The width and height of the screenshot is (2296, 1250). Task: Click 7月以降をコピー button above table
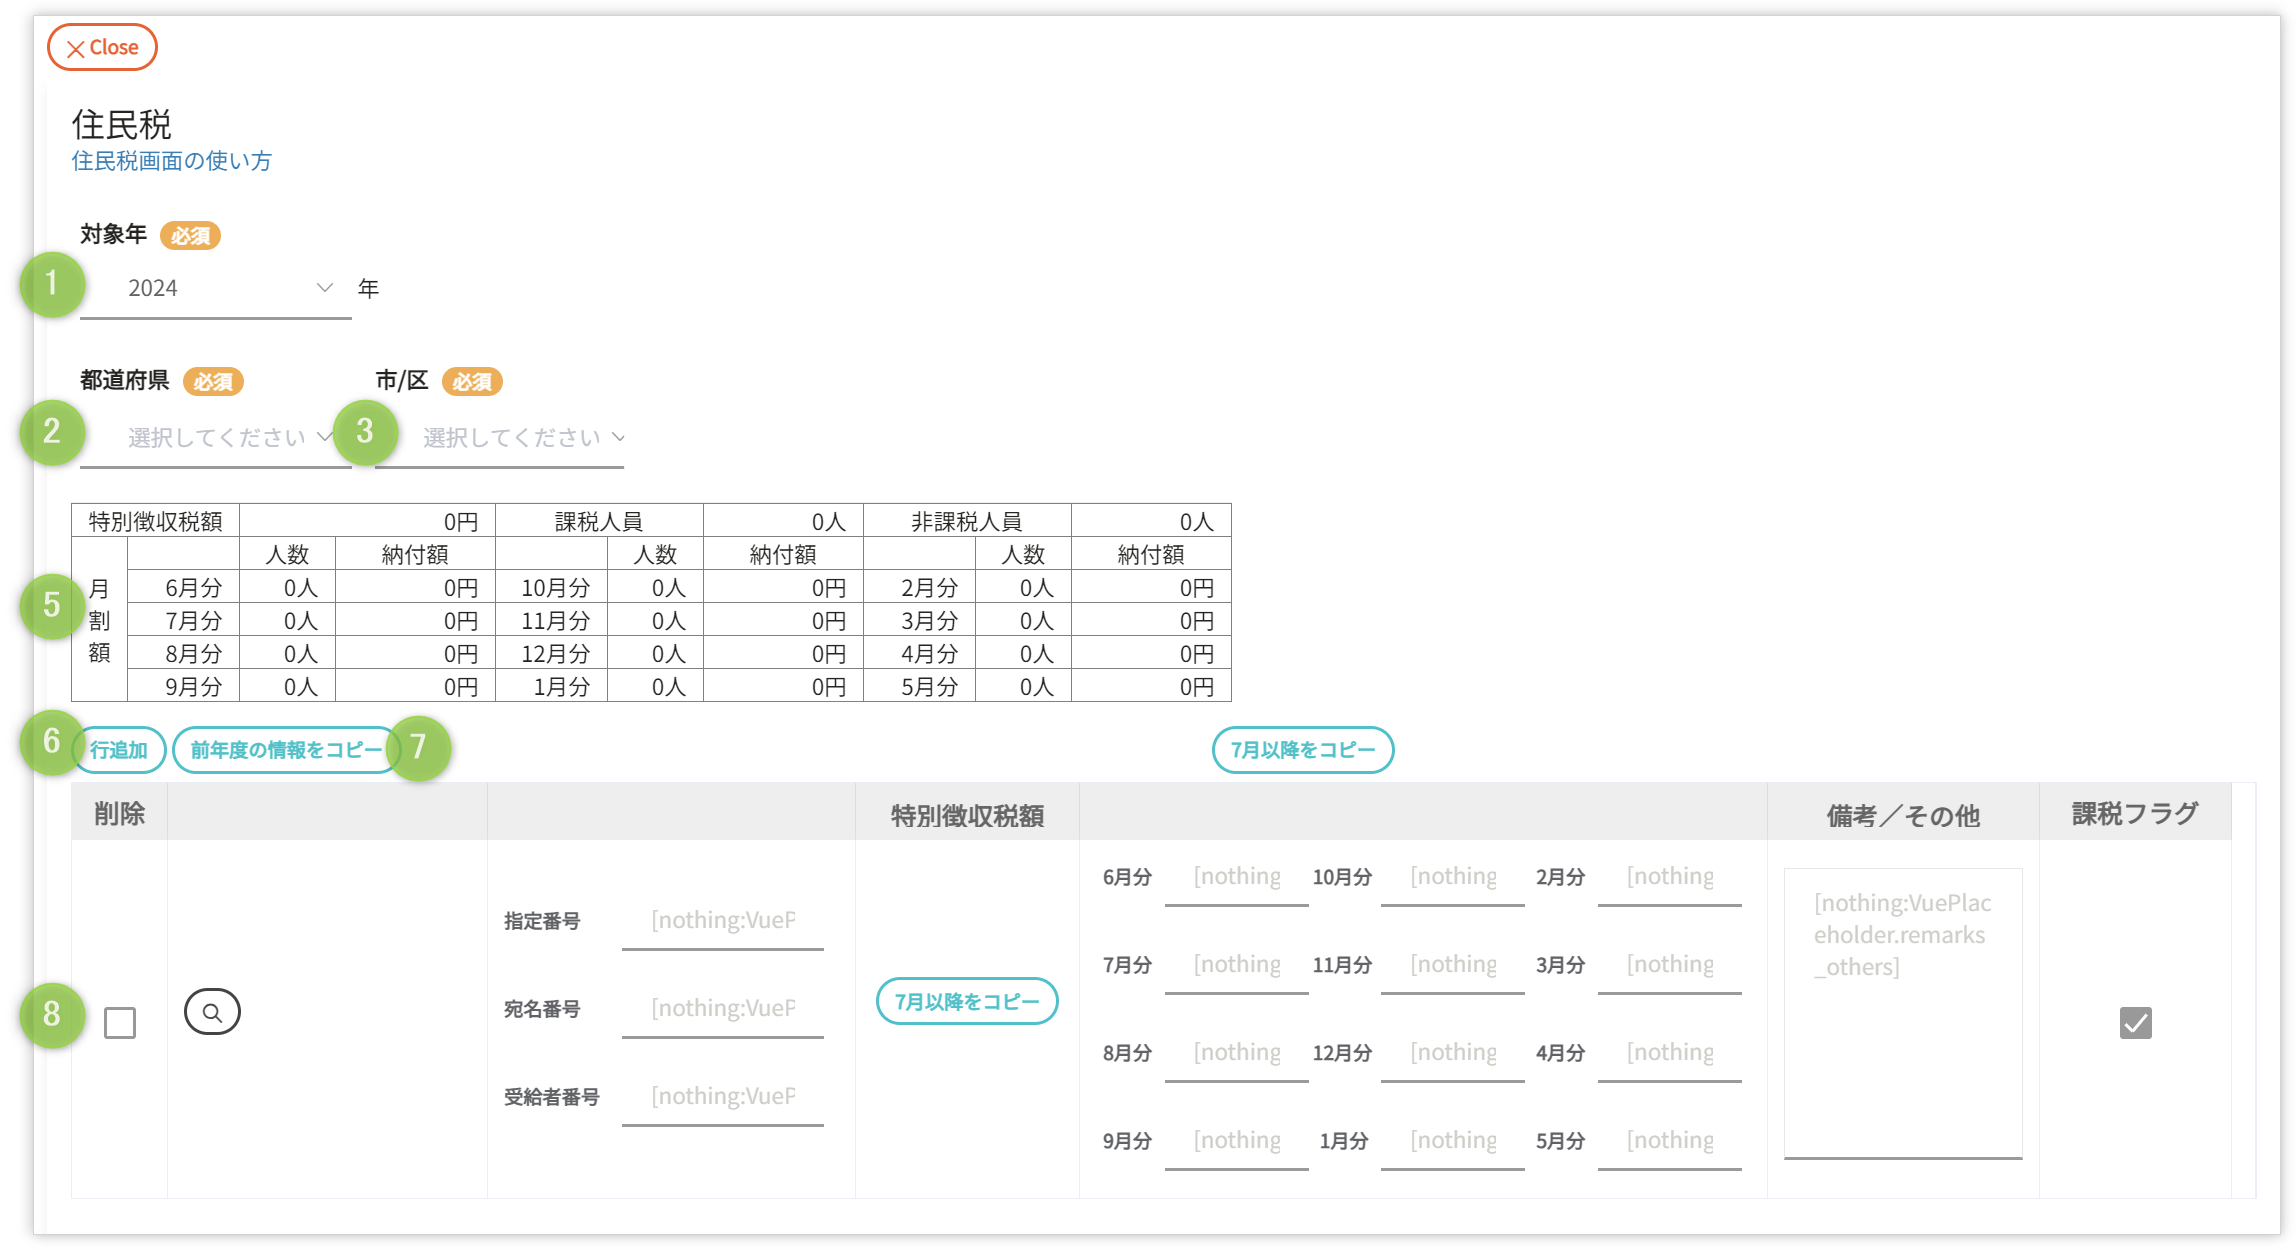coord(1302,750)
